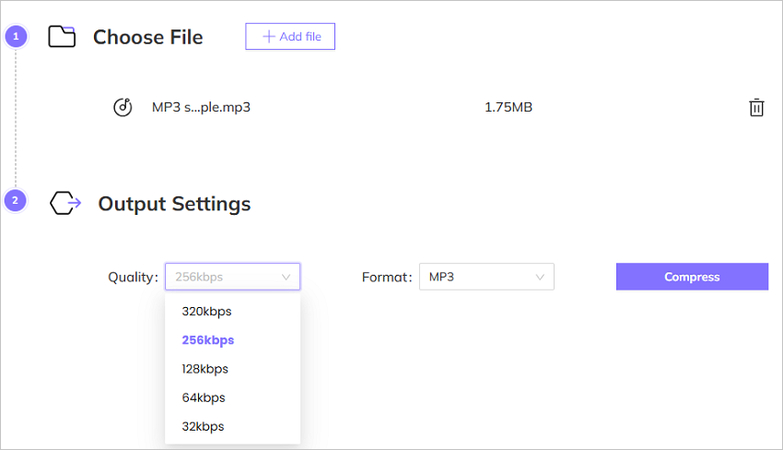Click the Output Settings heading
The width and height of the screenshot is (783, 450).
click(x=174, y=204)
